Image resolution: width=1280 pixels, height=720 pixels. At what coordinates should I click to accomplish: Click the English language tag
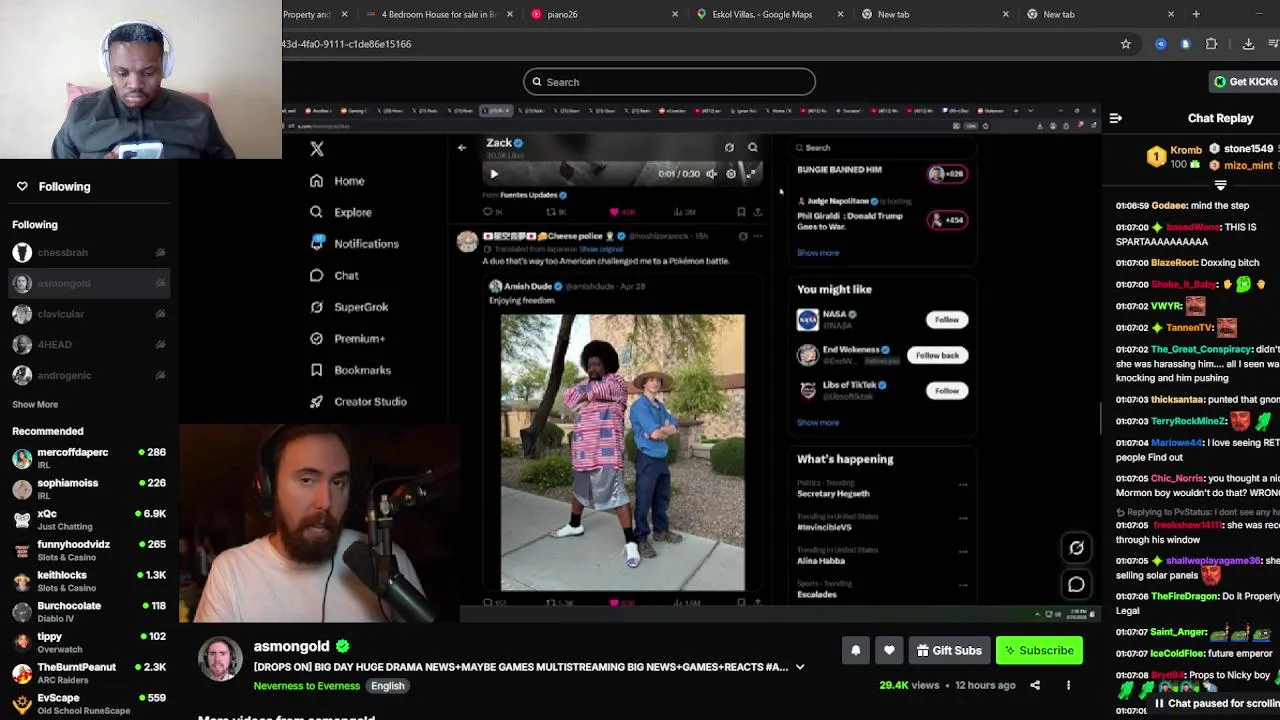tap(388, 686)
